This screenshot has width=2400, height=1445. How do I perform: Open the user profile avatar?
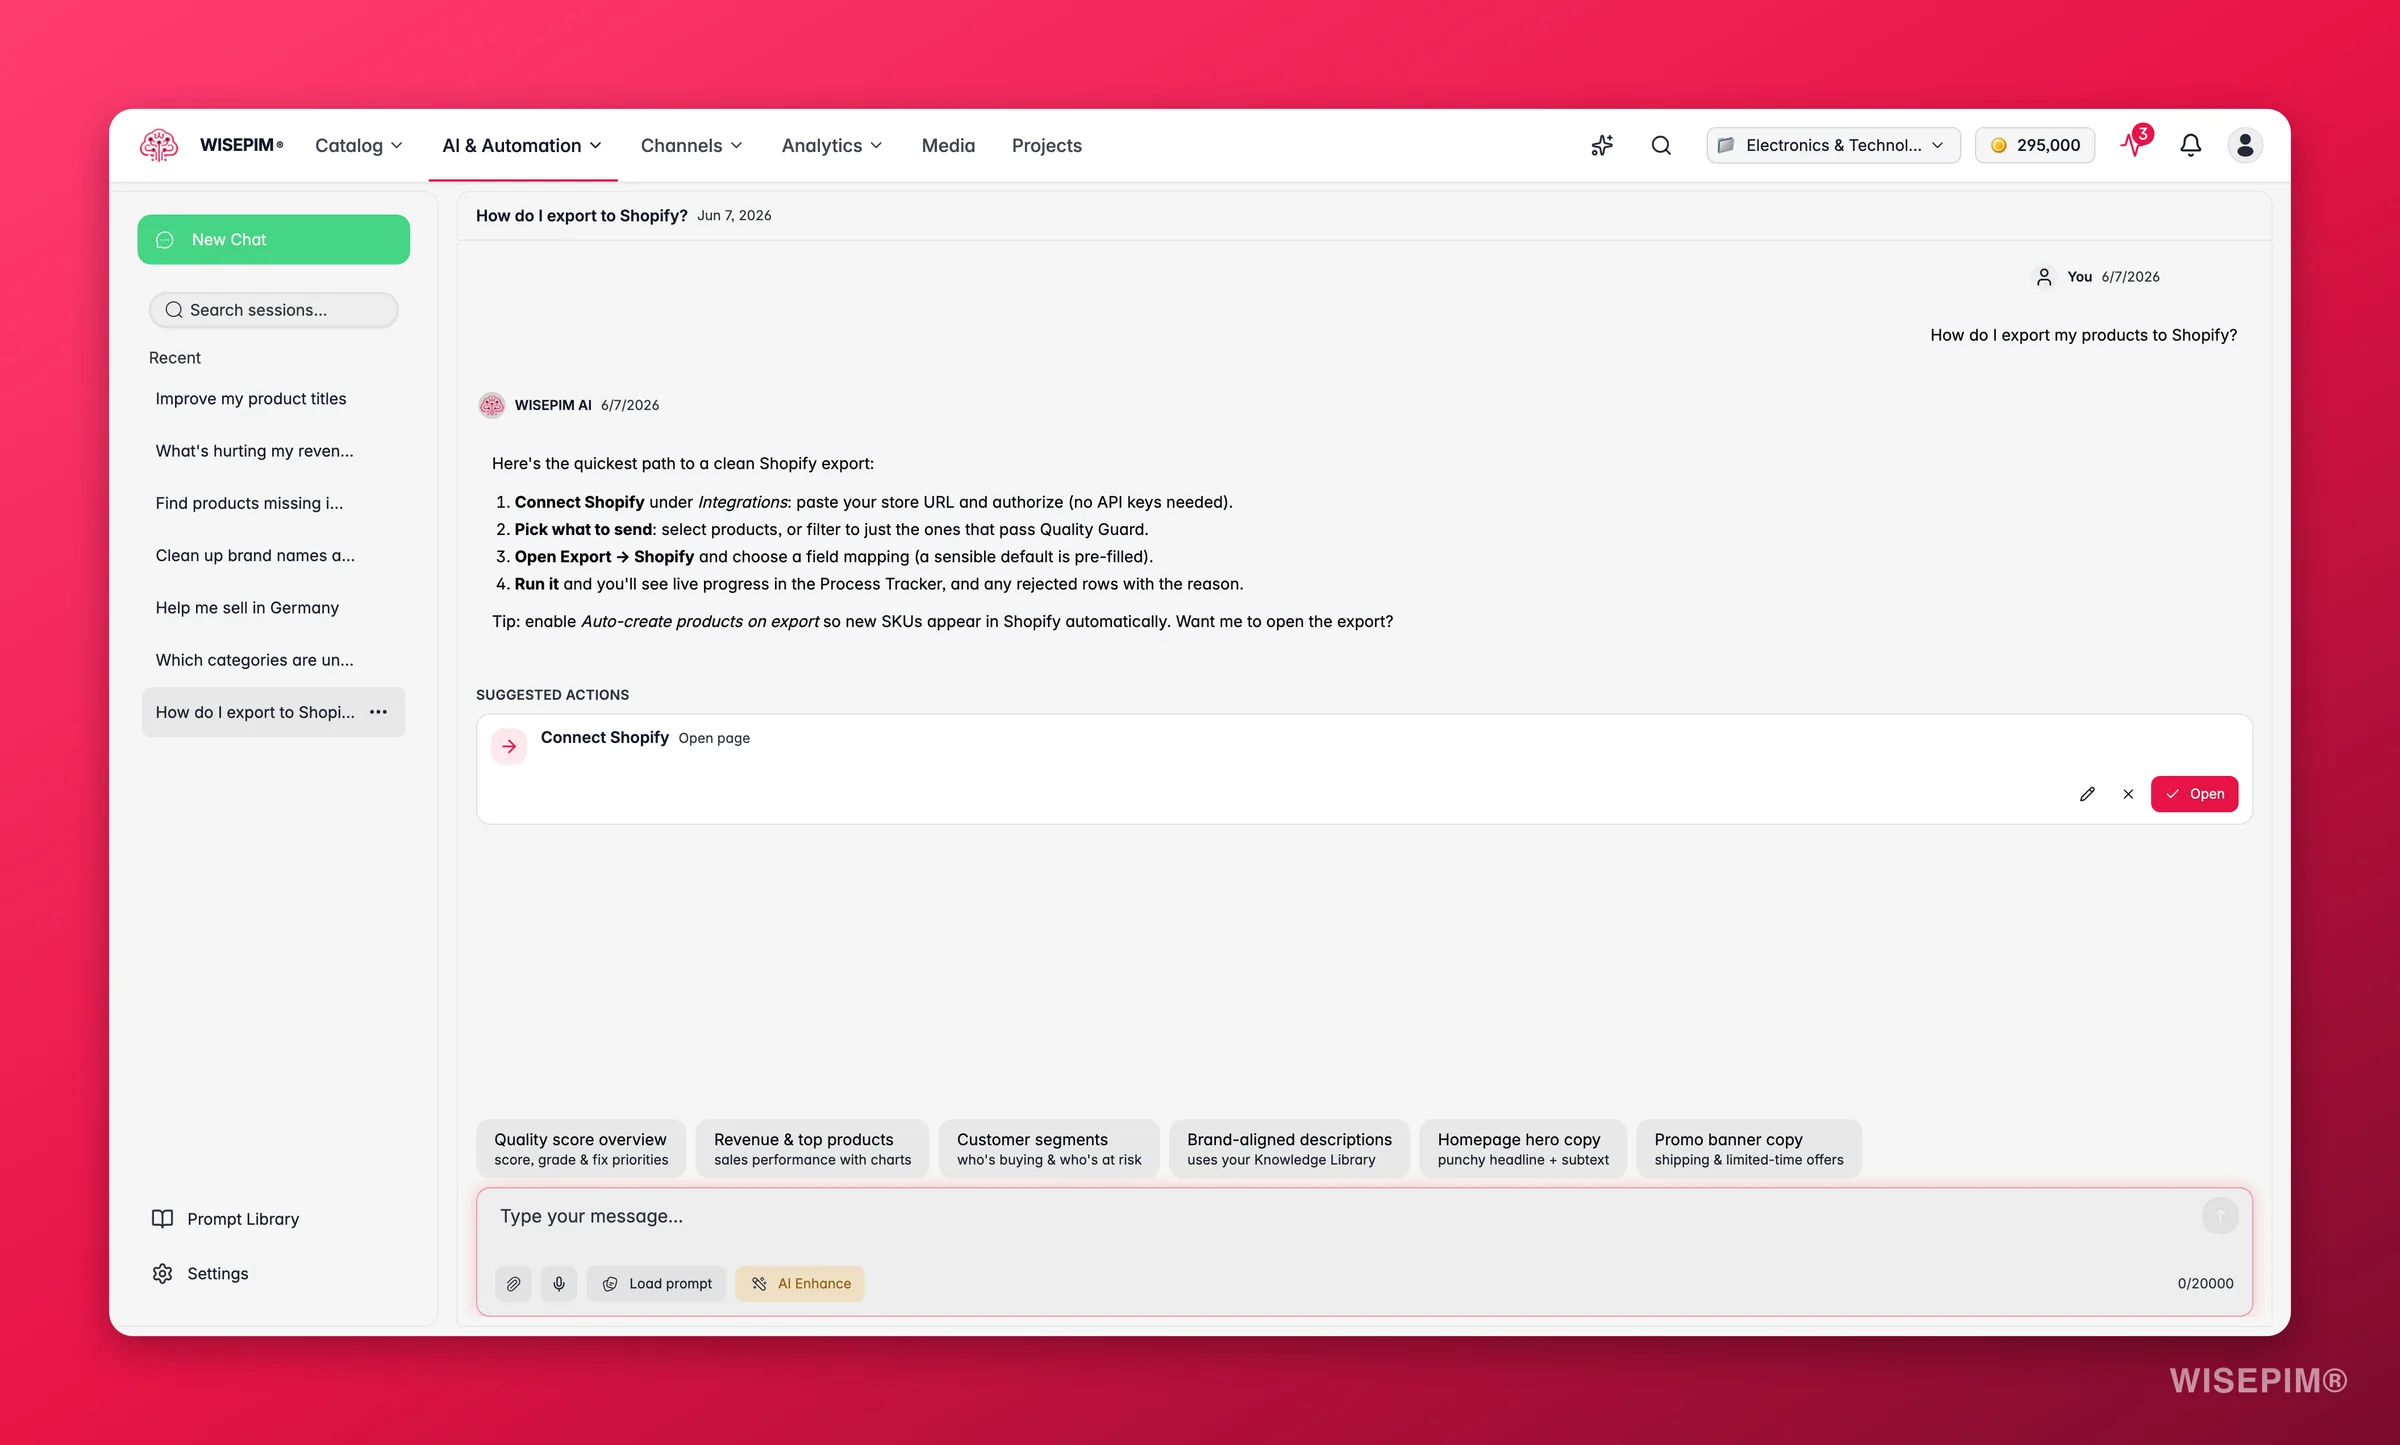[2245, 145]
